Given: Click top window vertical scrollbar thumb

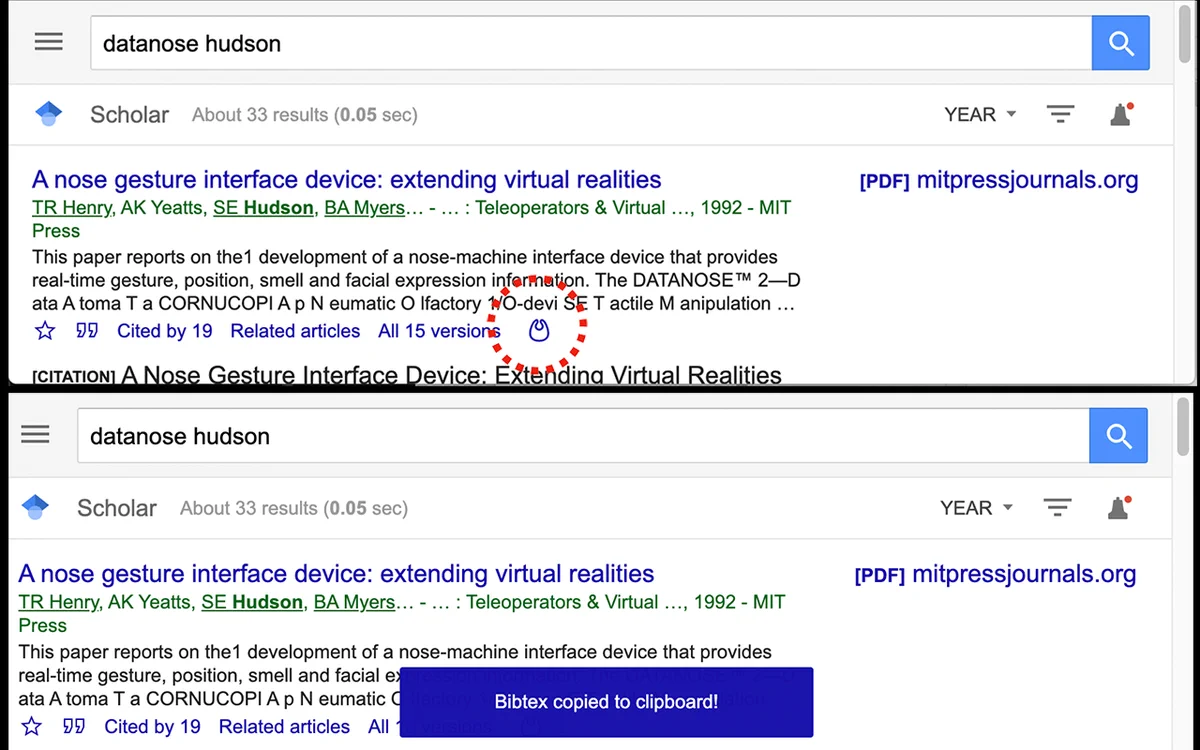Looking at the screenshot, I should coord(1185,33).
